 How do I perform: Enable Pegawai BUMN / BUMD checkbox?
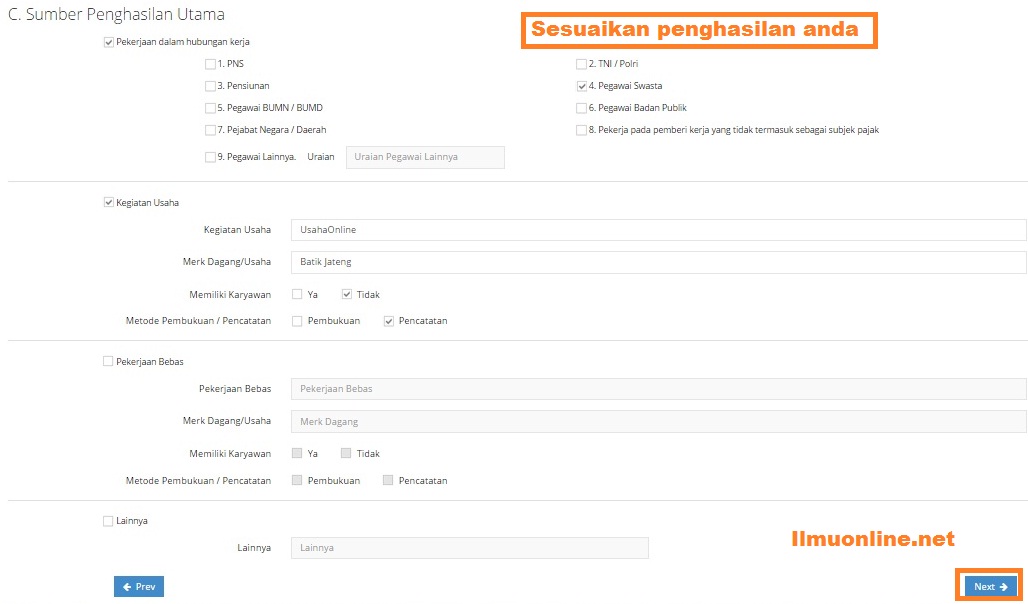[x=210, y=108]
